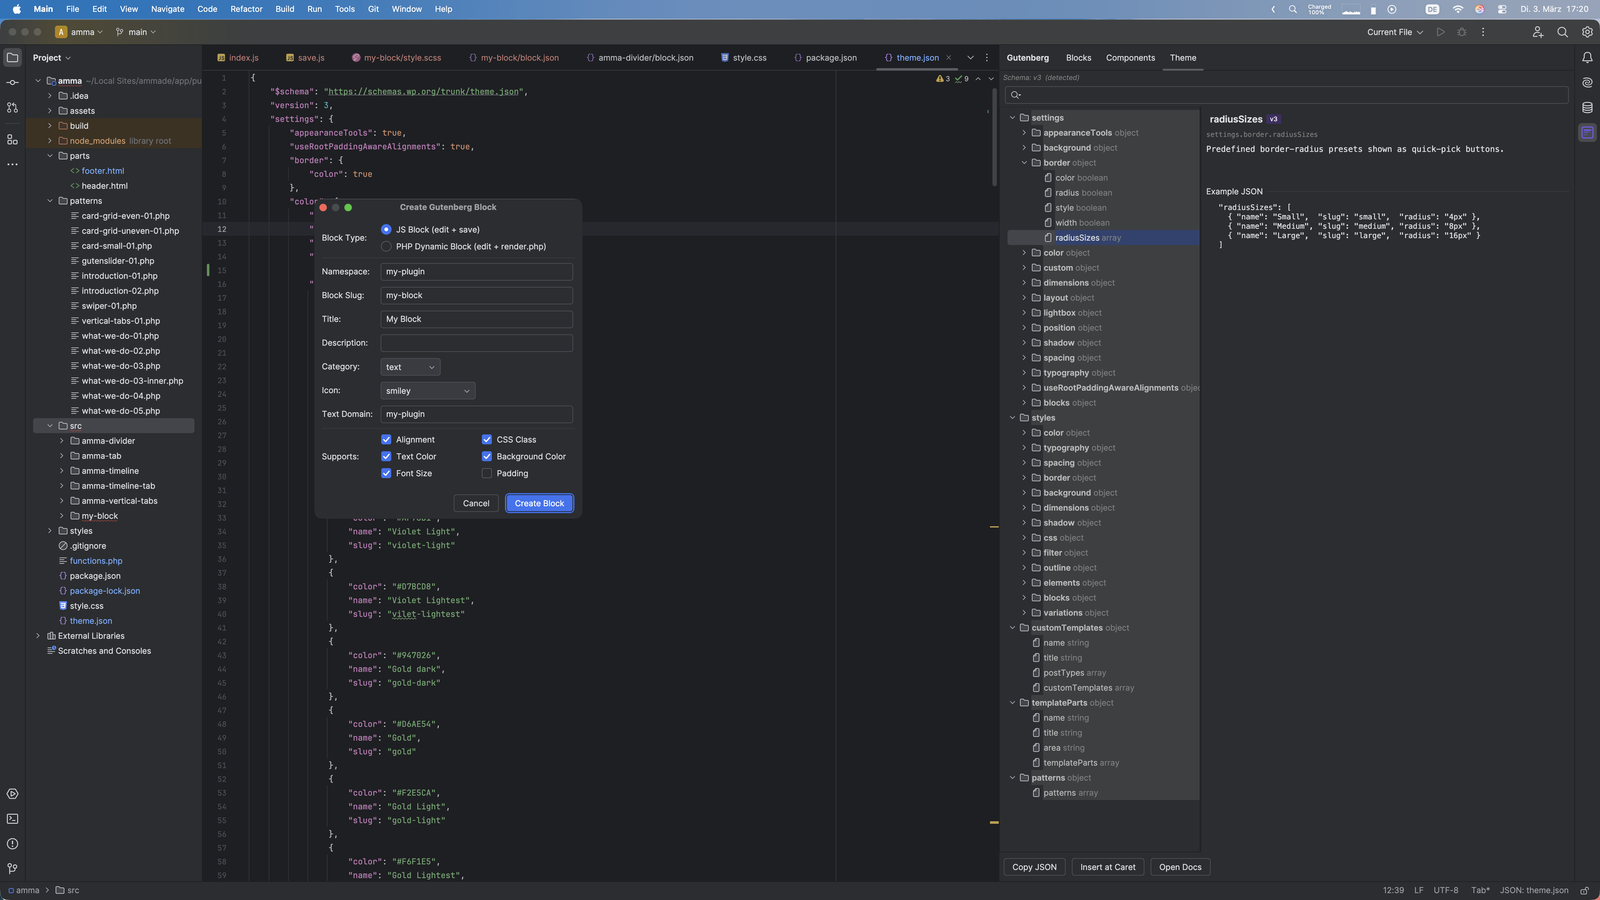Open the macOS Control Center icon
The image size is (1600, 900).
tap(1502, 9)
